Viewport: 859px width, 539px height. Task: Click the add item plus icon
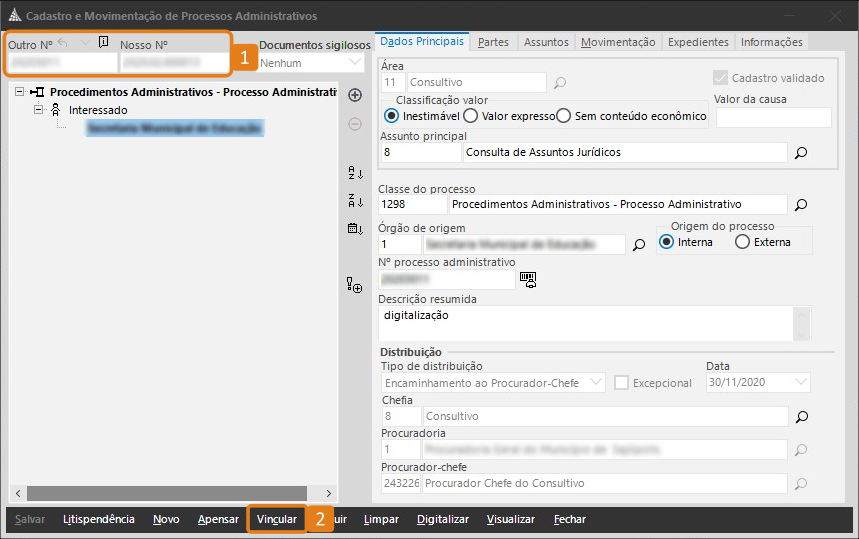click(x=354, y=95)
